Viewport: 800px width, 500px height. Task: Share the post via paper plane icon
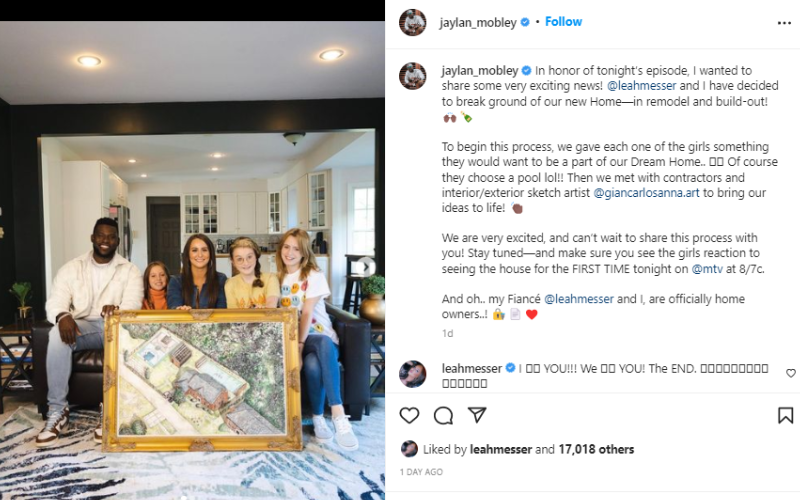[477, 415]
